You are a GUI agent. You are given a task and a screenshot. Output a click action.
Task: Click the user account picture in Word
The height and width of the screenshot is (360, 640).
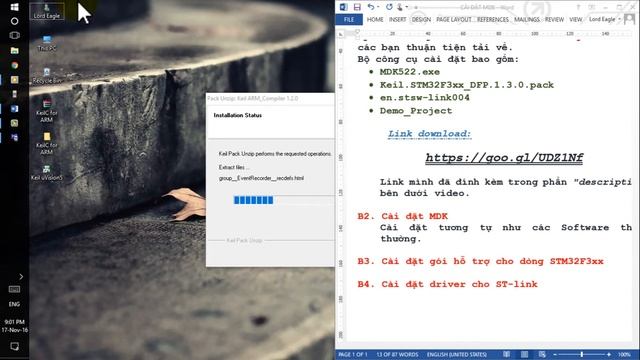[x=629, y=19]
